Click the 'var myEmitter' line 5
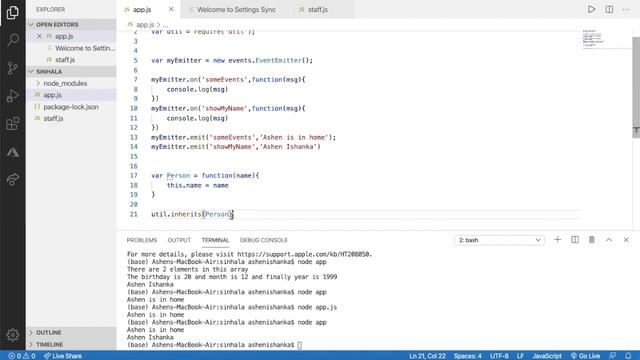640x360 pixels. (232, 60)
